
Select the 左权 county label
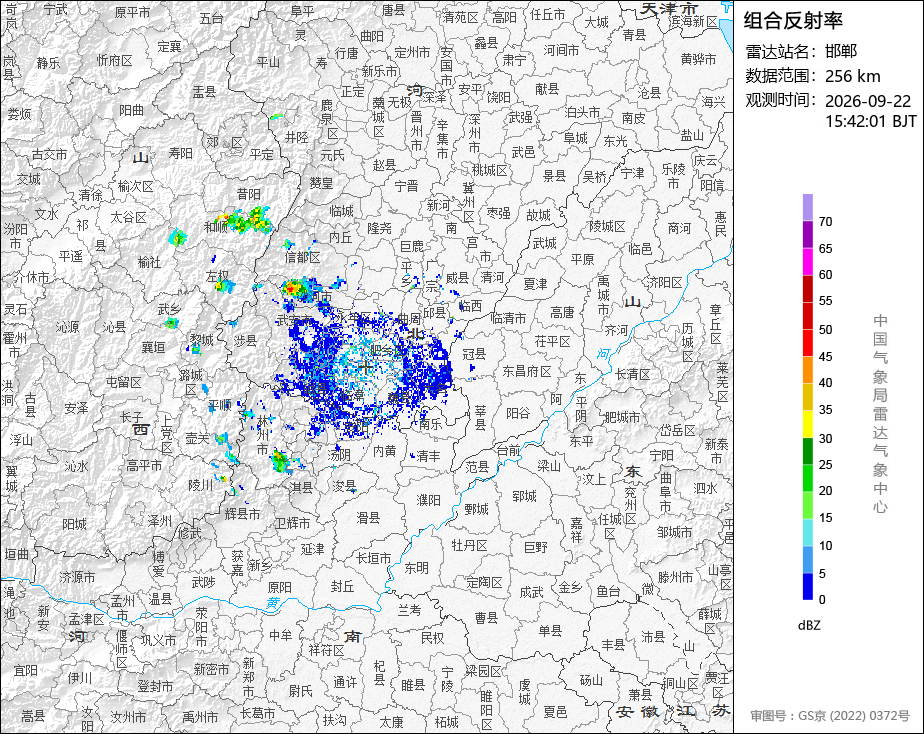pos(217,275)
